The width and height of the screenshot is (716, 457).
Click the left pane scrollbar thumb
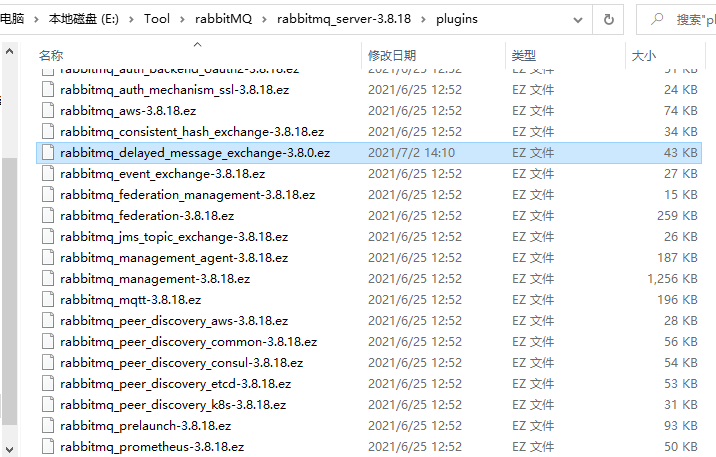click(x=9, y=289)
